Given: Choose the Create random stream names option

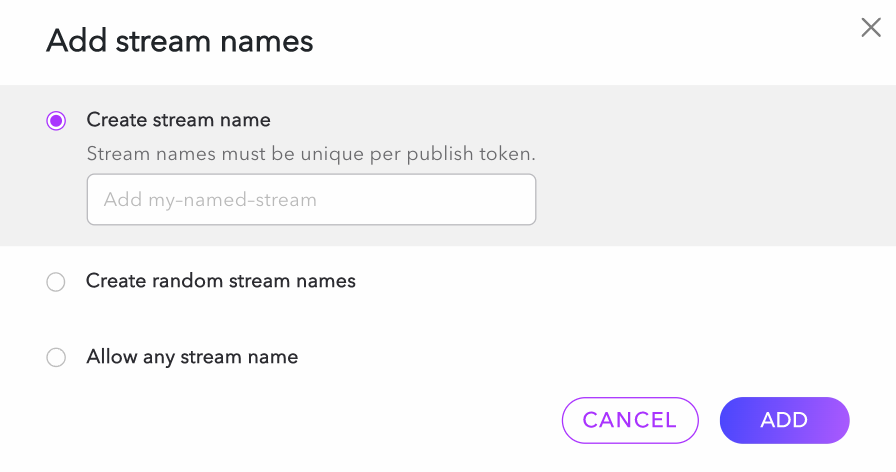Looking at the screenshot, I should pos(56,282).
